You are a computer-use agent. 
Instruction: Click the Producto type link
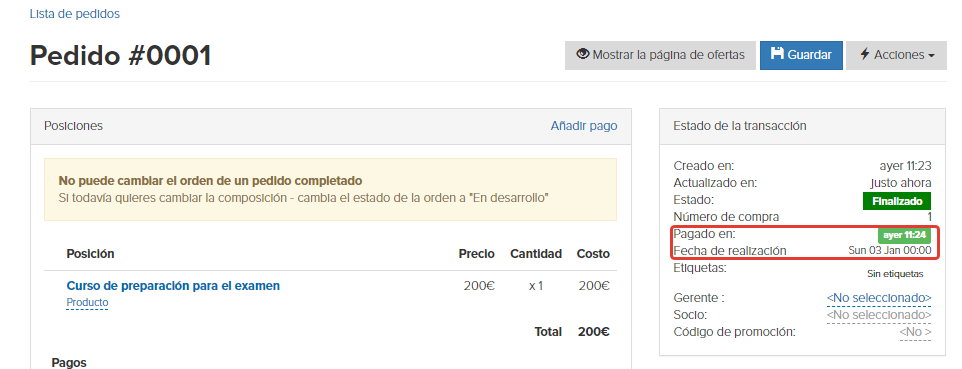tap(87, 303)
